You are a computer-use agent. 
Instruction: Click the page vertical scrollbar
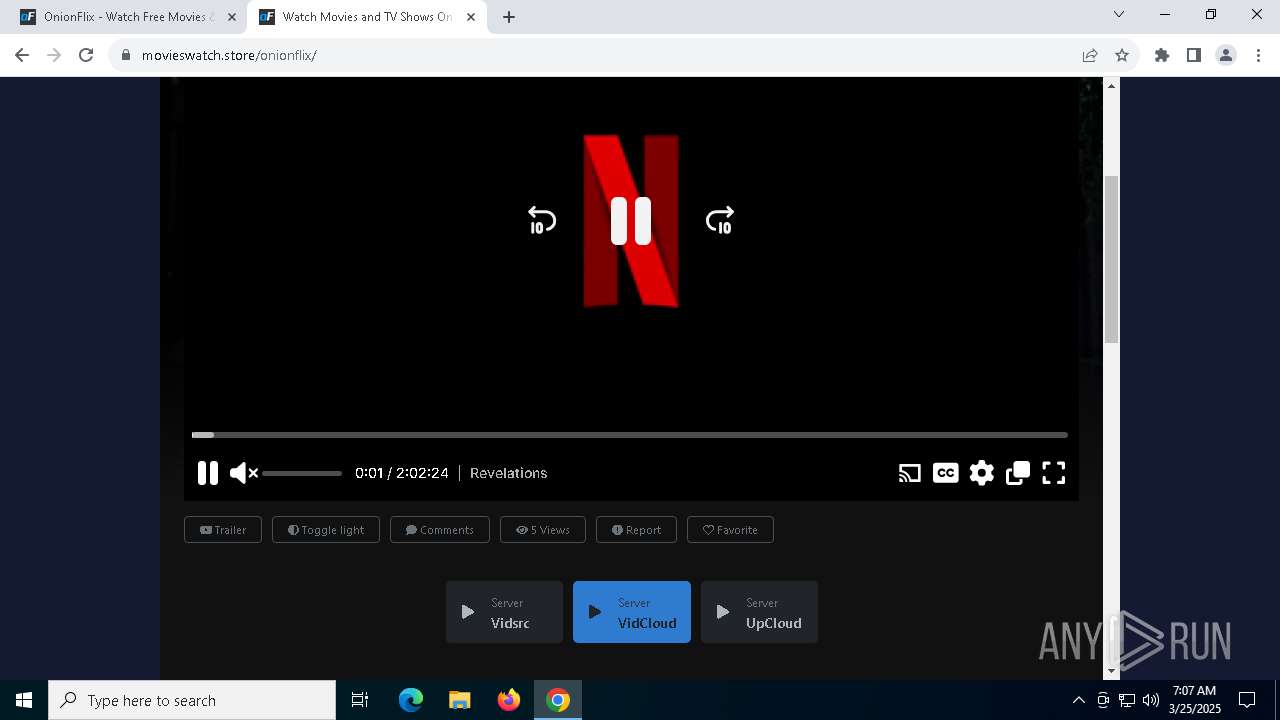(1111, 260)
